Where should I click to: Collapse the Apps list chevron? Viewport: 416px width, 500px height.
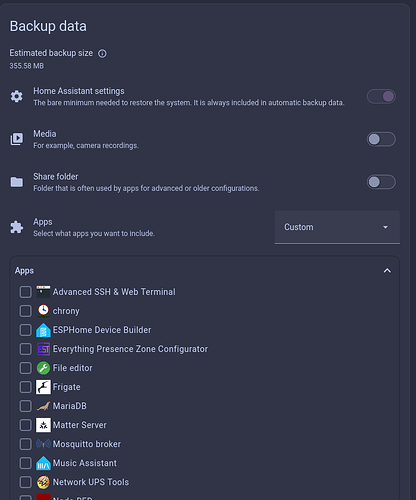[387, 271]
